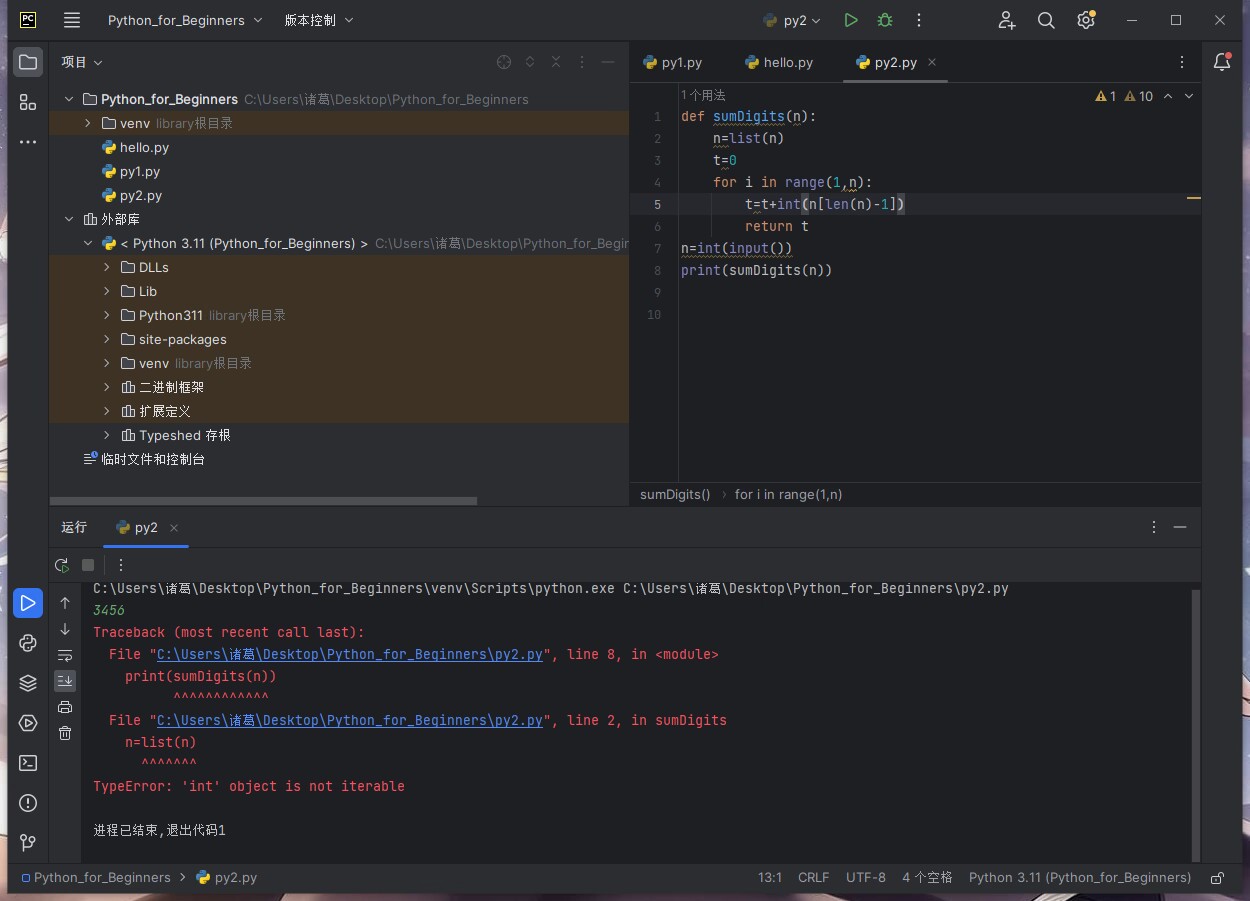Switch to the hello.py editor tab

[x=779, y=62]
